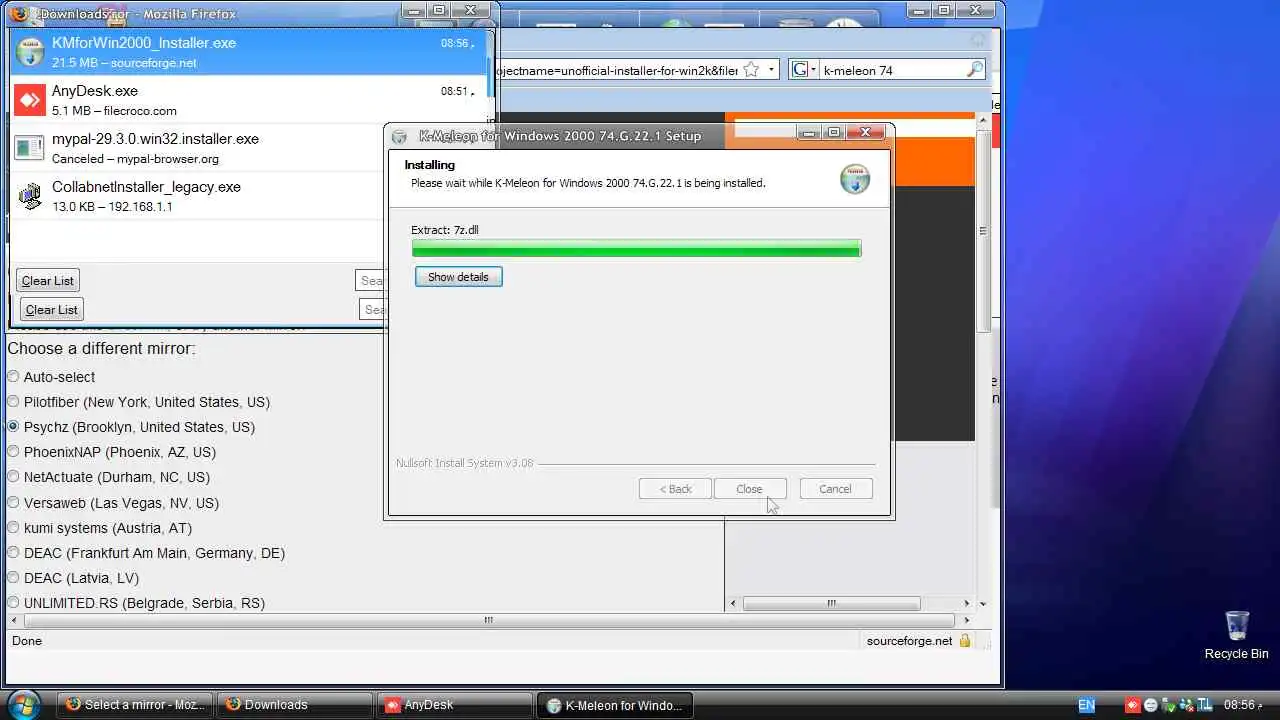Choose the NetActuate (Durham, NC) mirror
The height and width of the screenshot is (720, 1280).
pyautogui.click(x=13, y=477)
